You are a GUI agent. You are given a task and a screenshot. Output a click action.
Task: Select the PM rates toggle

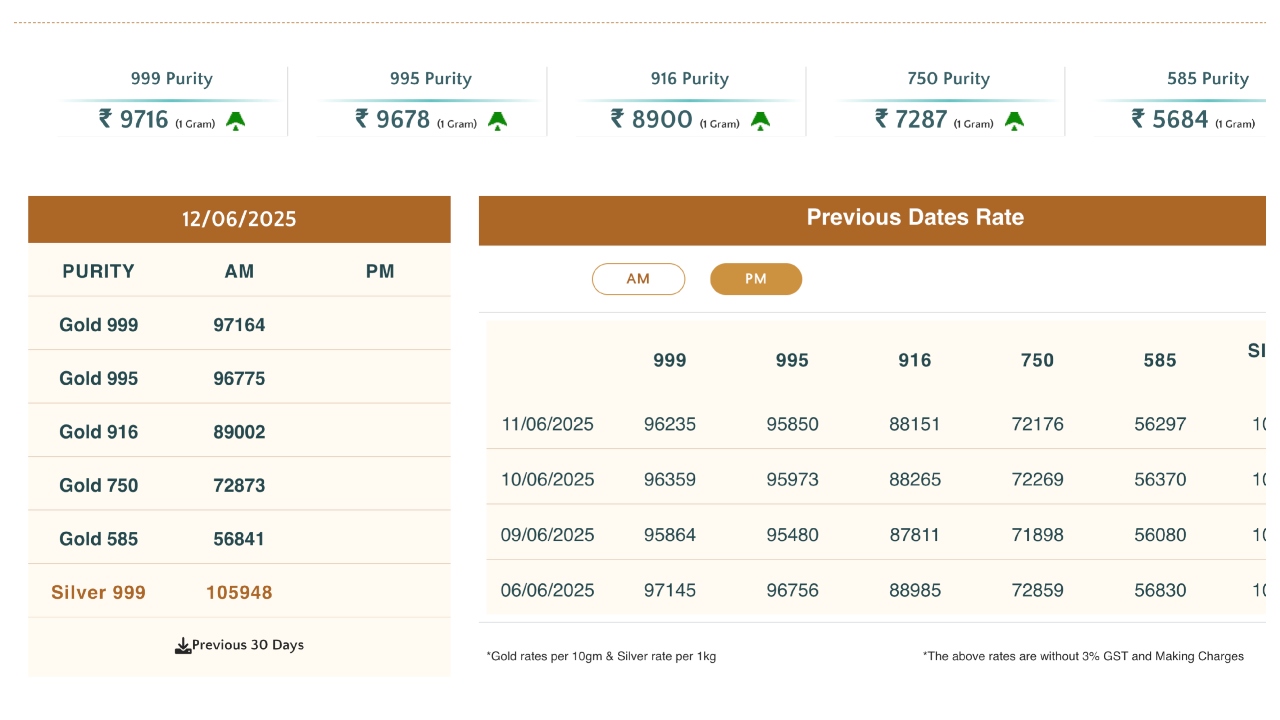[756, 279]
